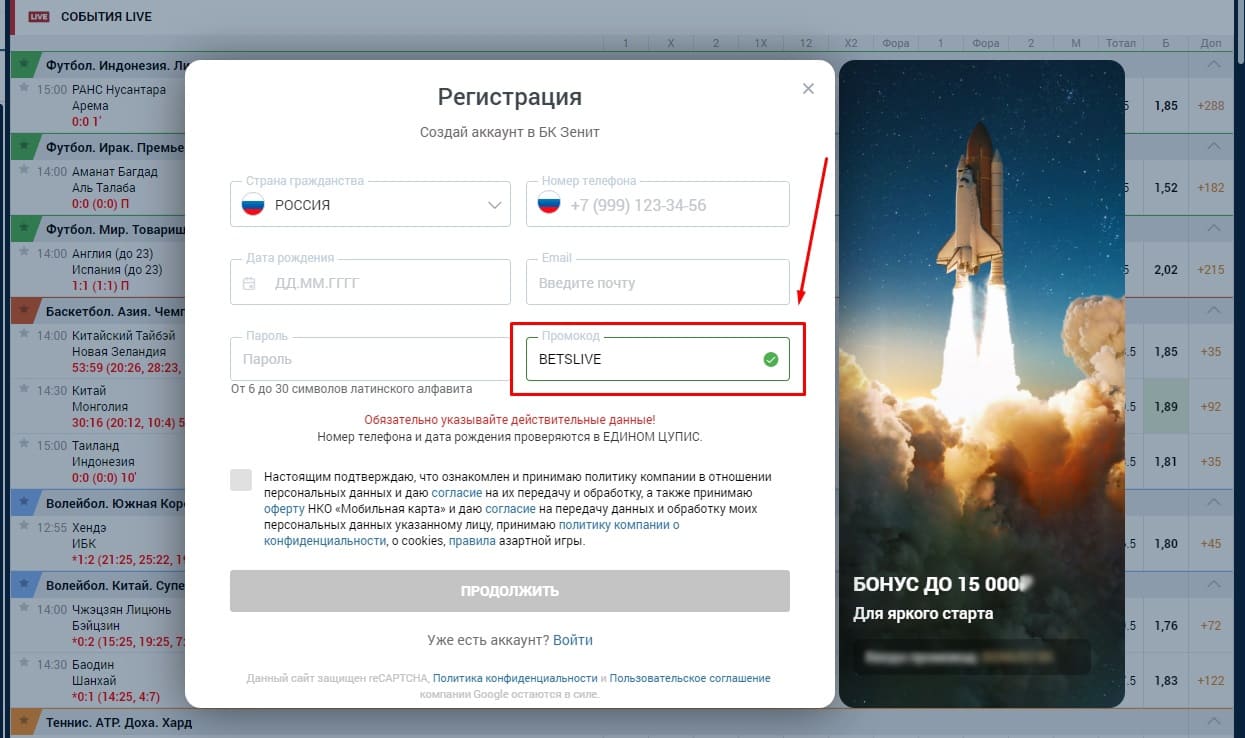Click the calendar icon in birth date field
This screenshot has width=1245, height=738.
tap(249, 283)
